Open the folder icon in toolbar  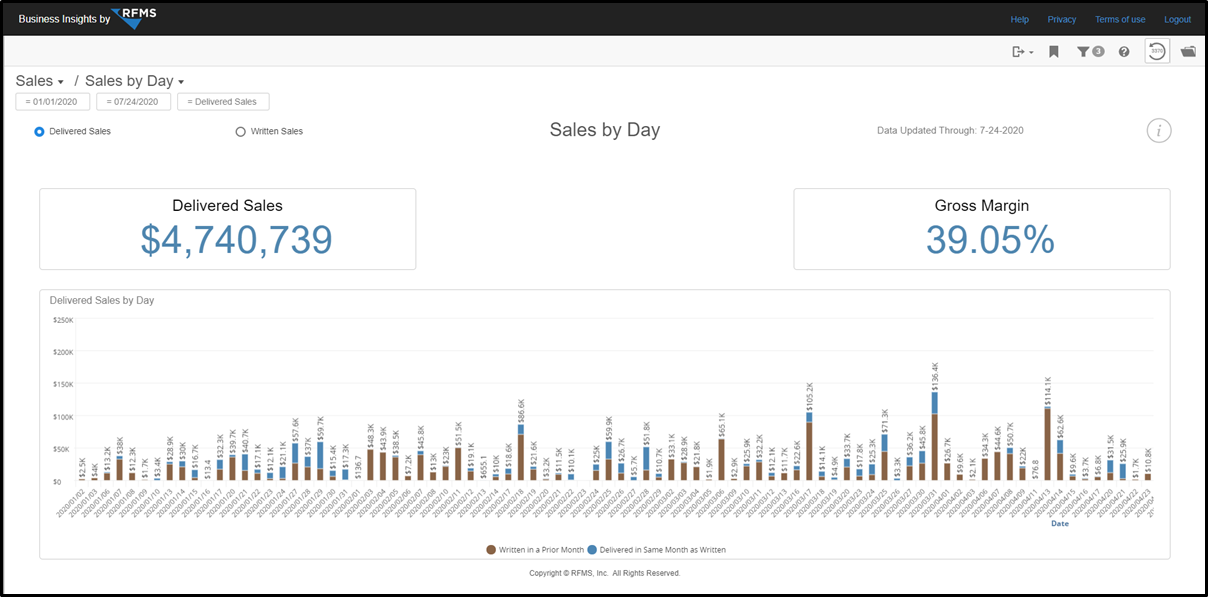pyautogui.click(x=1188, y=51)
